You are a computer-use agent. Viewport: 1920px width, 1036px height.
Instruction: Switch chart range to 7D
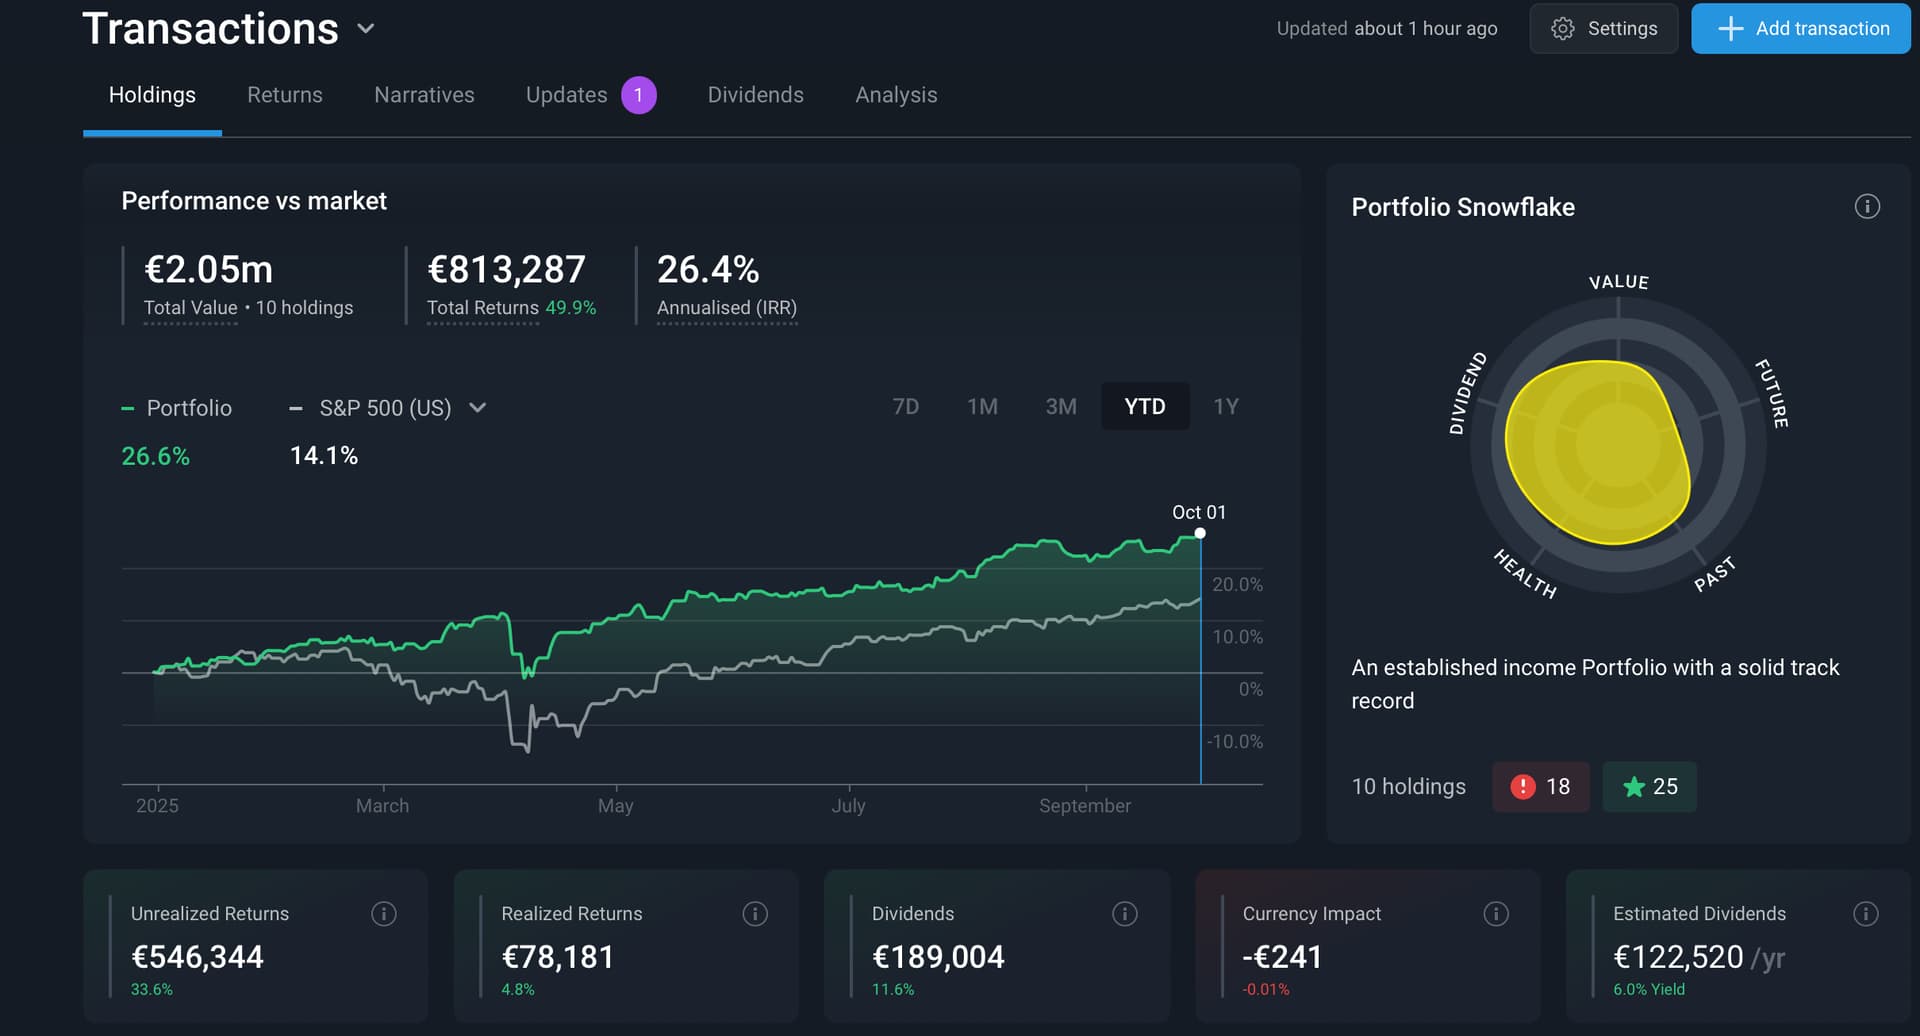[x=905, y=407]
